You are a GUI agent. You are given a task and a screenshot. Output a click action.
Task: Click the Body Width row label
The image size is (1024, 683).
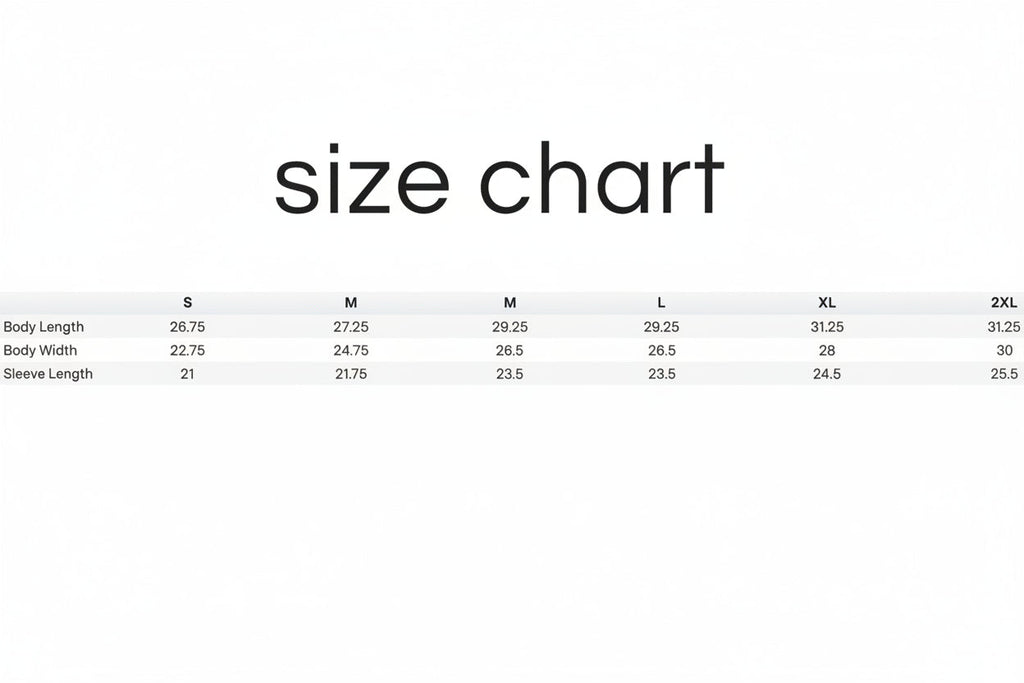click(x=40, y=351)
